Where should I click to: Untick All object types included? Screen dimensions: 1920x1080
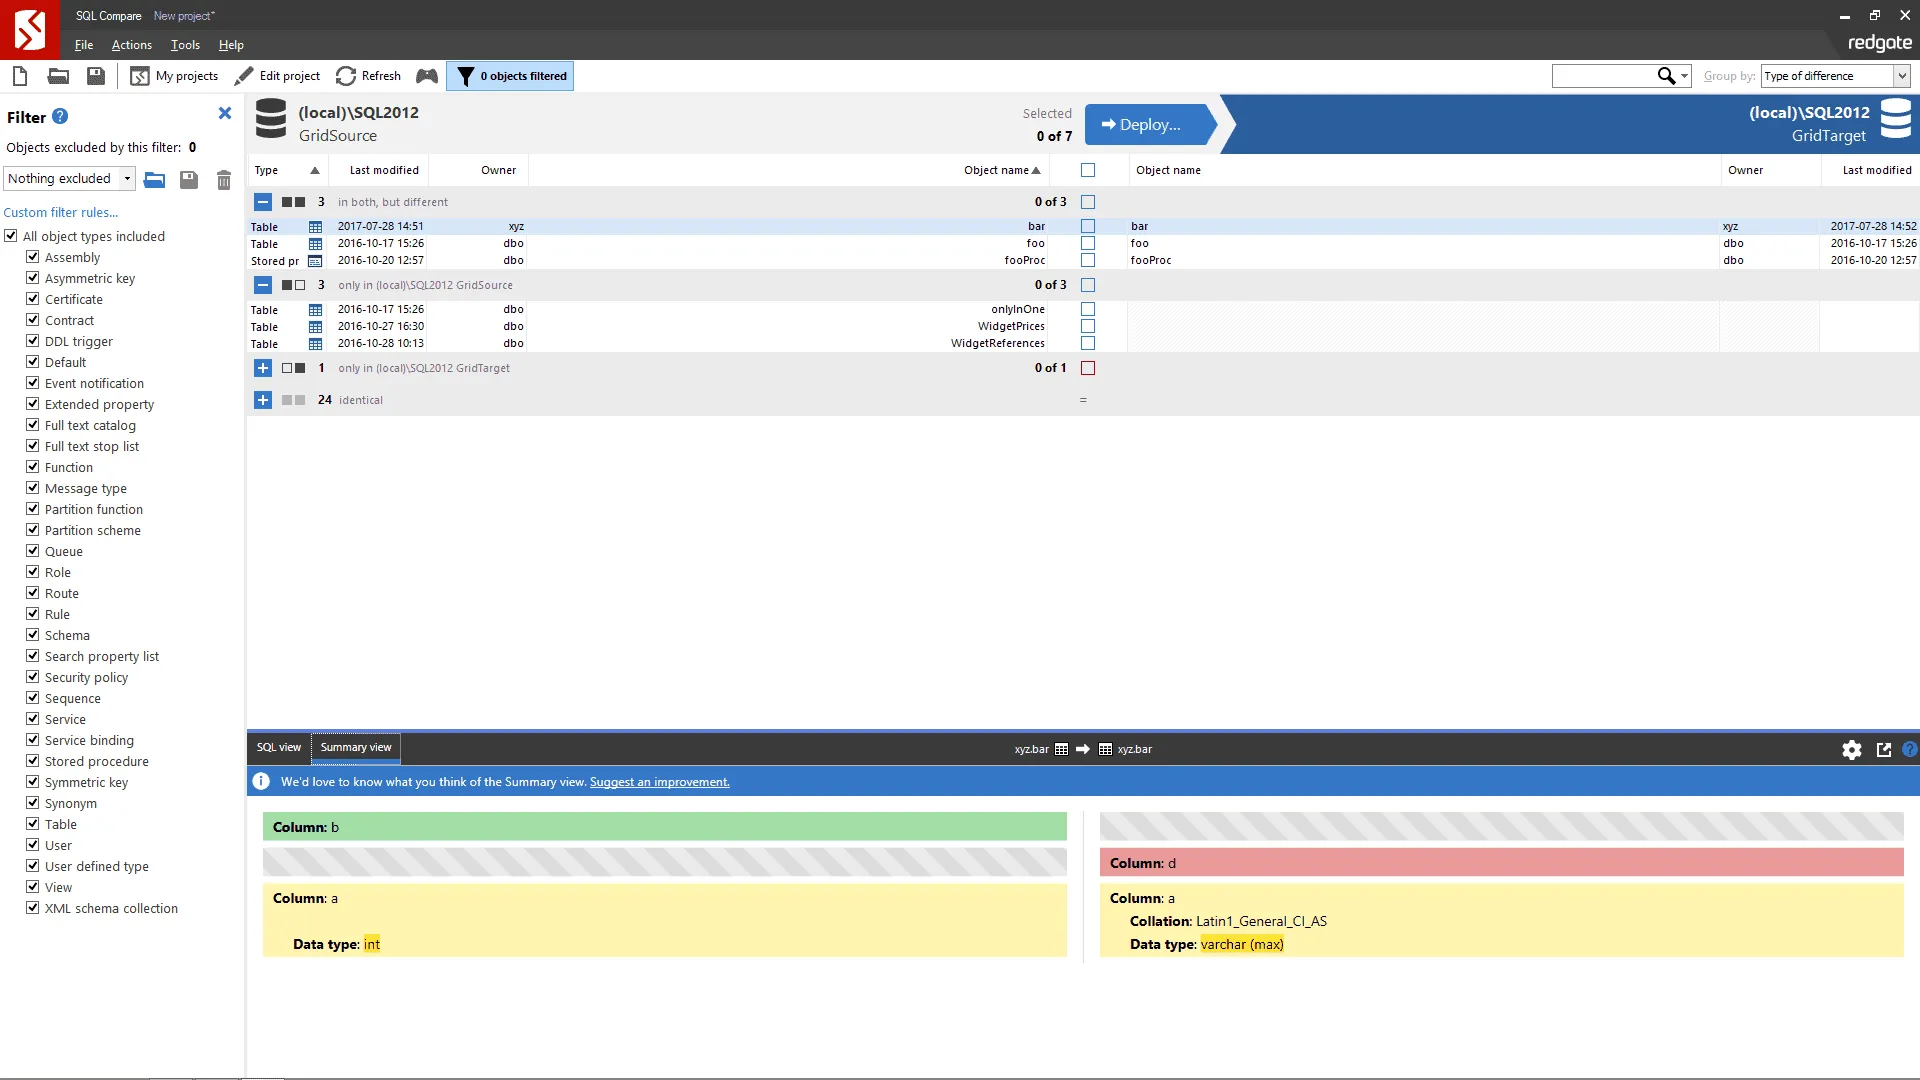(x=11, y=236)
